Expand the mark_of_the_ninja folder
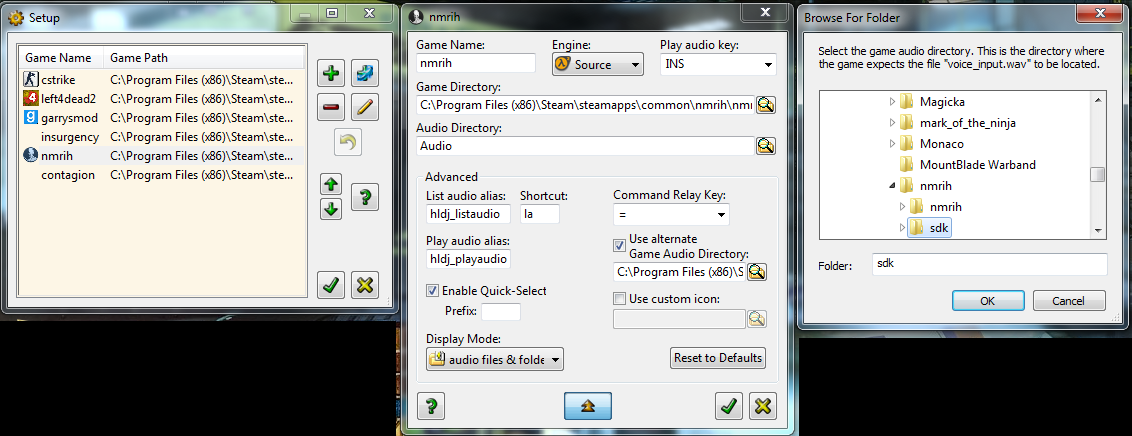Viewport: 1132px width, 436px height. (892, 123)
